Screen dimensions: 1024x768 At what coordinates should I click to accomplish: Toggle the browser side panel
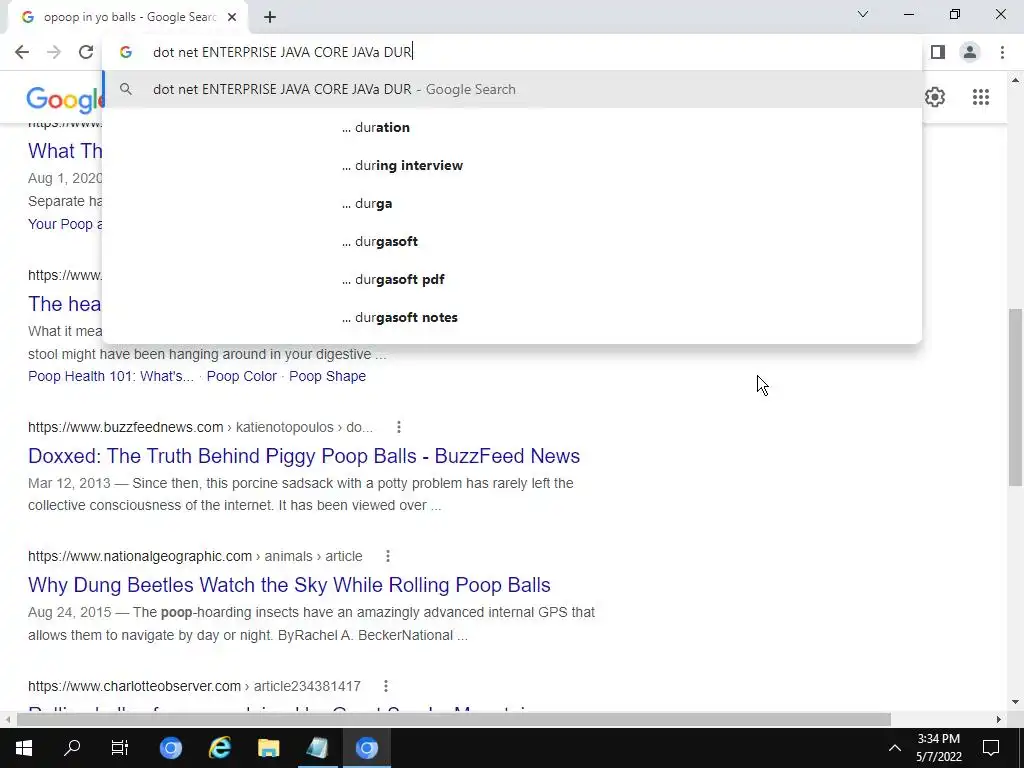click(x=938, y=52)
